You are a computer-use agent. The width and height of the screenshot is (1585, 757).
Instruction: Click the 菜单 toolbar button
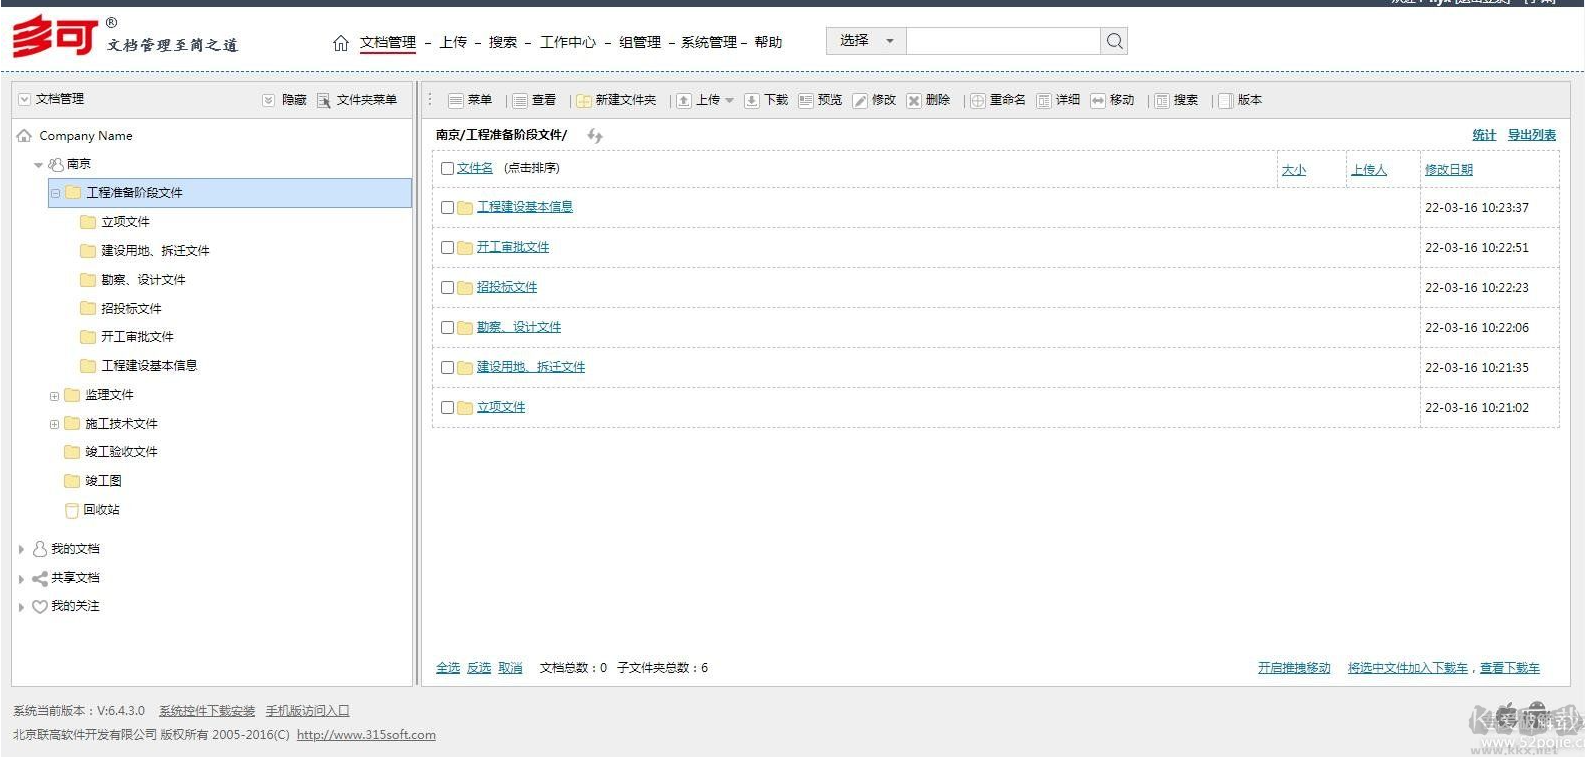coord(470,100)
